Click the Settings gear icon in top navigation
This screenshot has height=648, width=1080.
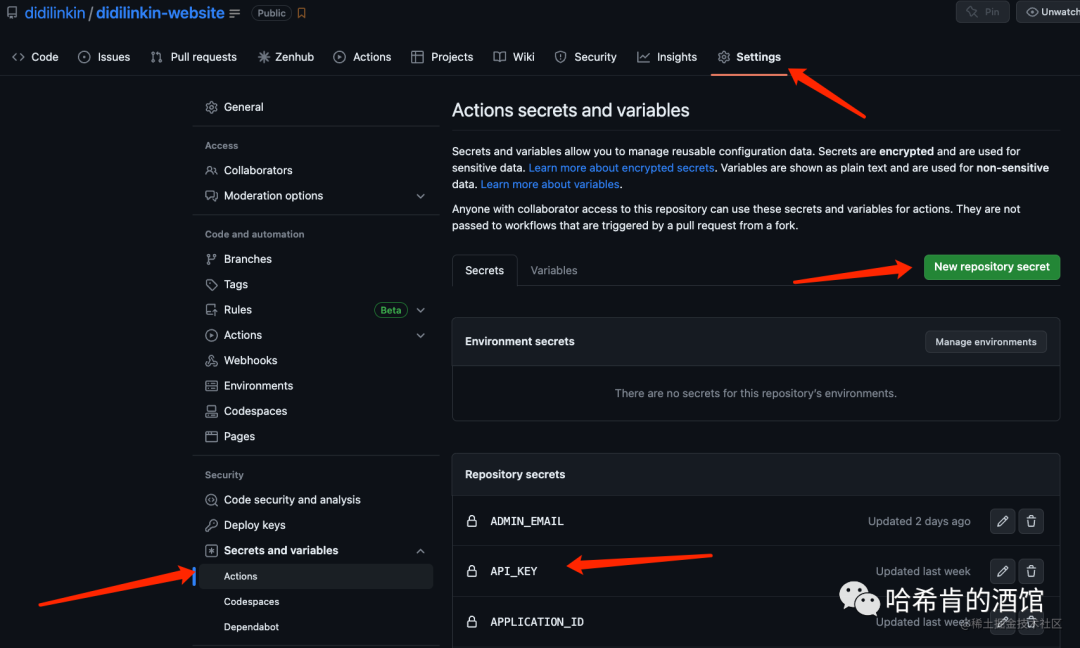723,57
